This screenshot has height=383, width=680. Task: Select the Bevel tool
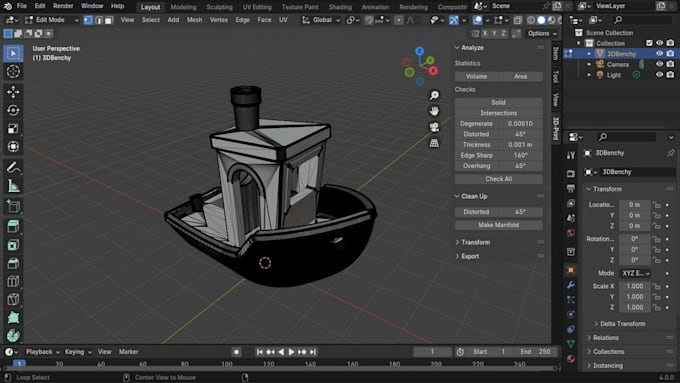(13, 263)
